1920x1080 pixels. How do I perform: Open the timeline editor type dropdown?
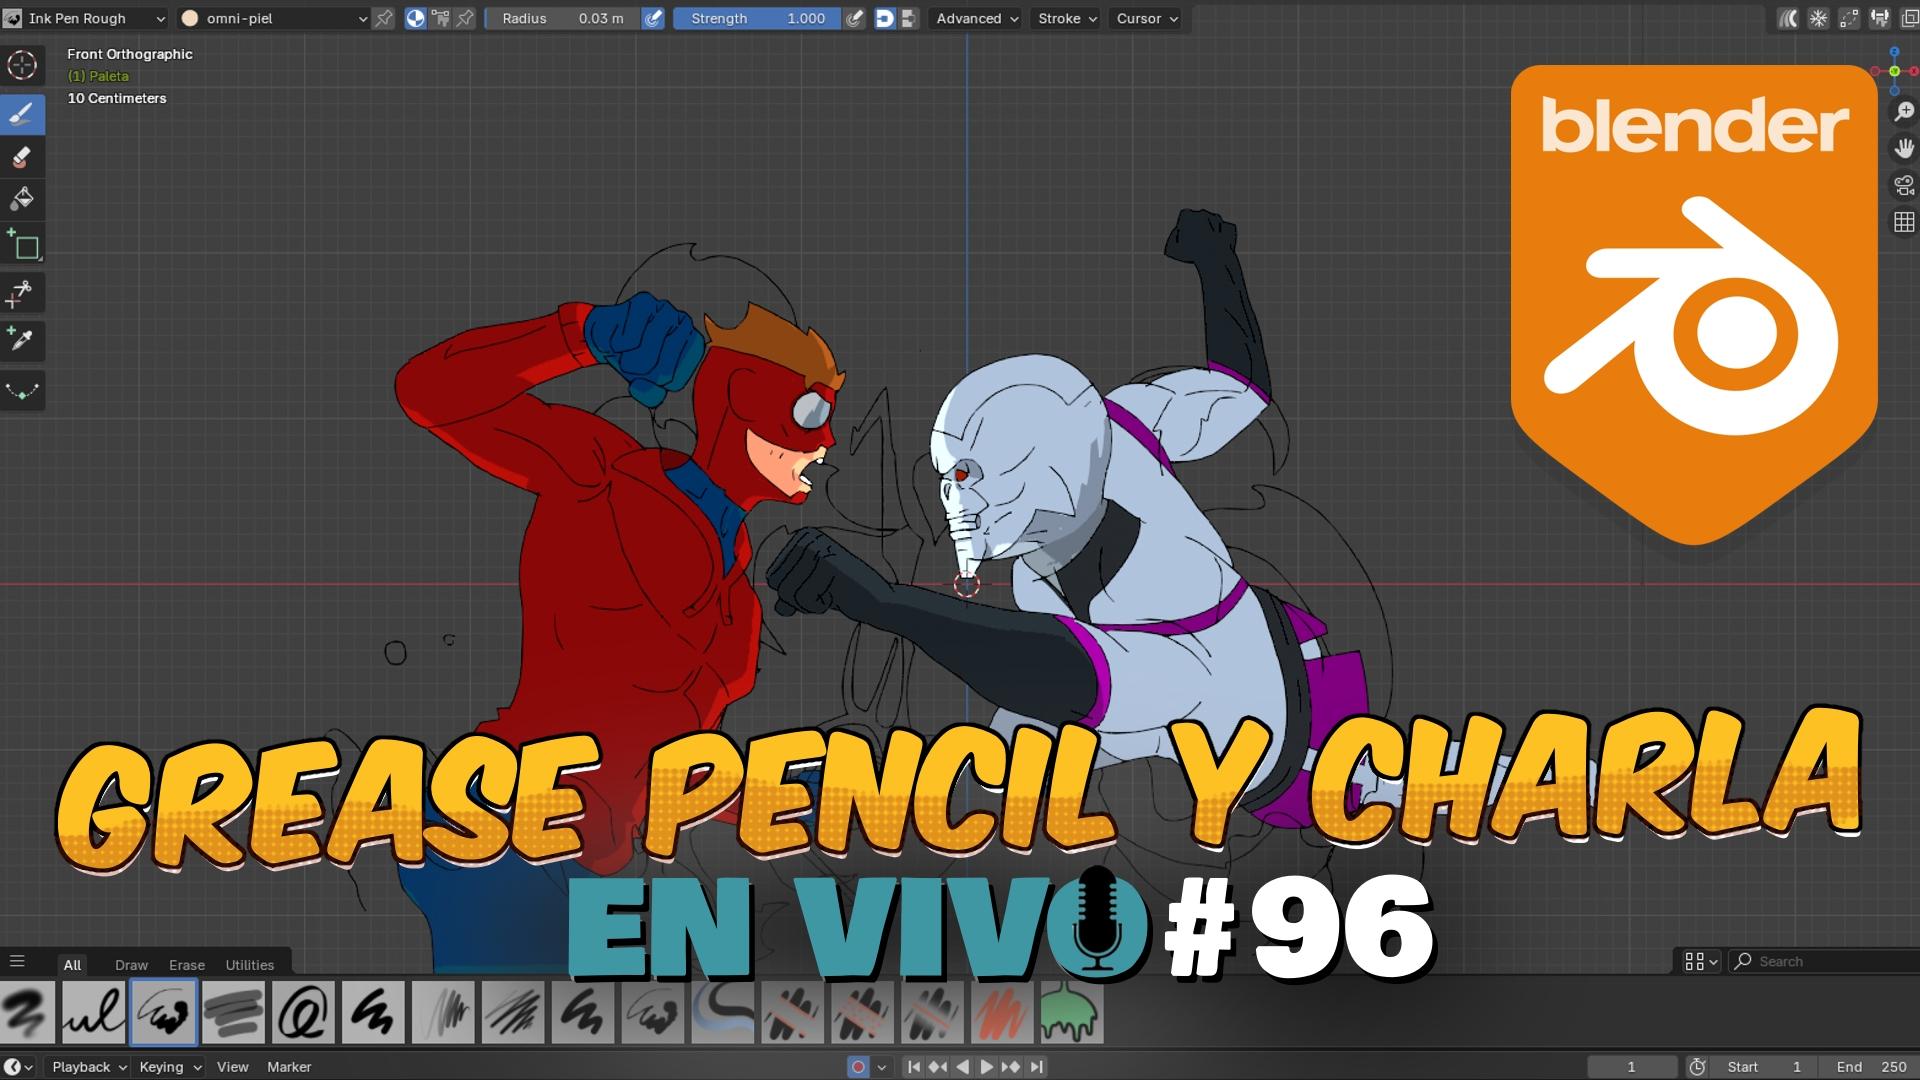pos(18,1067)
